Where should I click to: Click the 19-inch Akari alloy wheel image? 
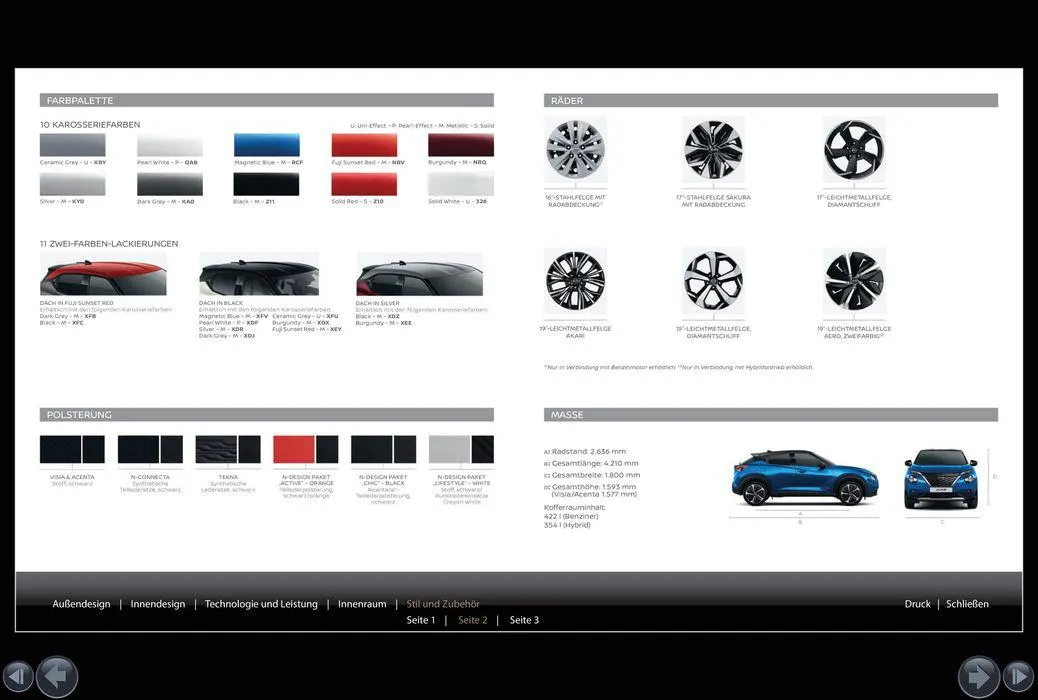click(575, 281)
